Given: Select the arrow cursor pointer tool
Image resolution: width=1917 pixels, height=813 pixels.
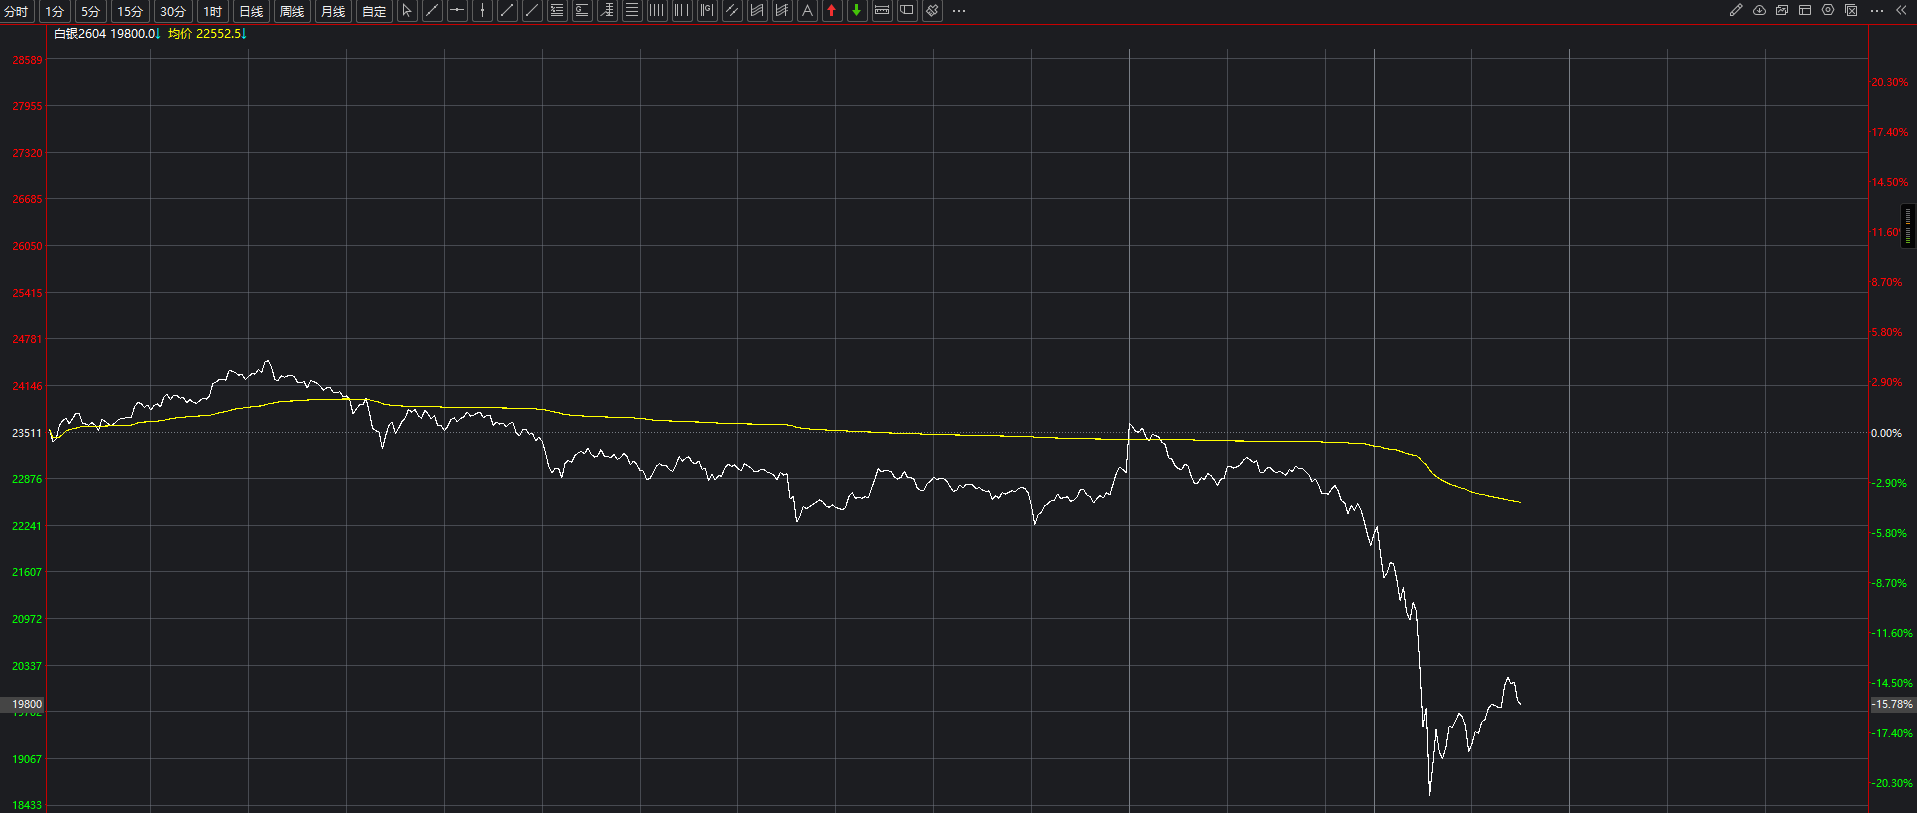Looking at the screenshot, I should (x=407, y=11).
